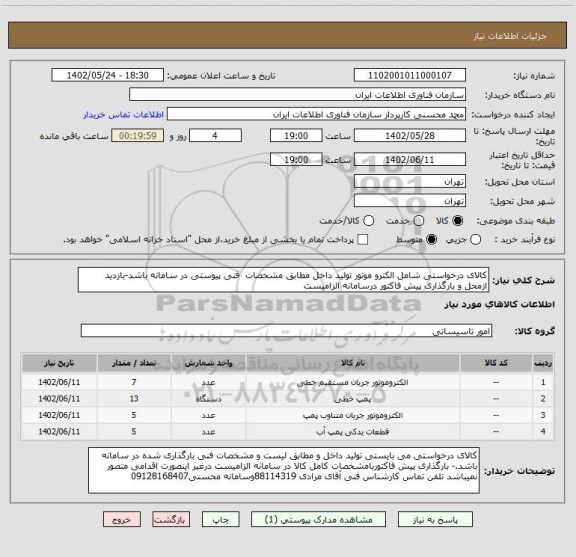Image resolution: width=576 pixels, height=557 pixels.
Task: Click unit دستگاه in row 2
Action: click(208, 399)
